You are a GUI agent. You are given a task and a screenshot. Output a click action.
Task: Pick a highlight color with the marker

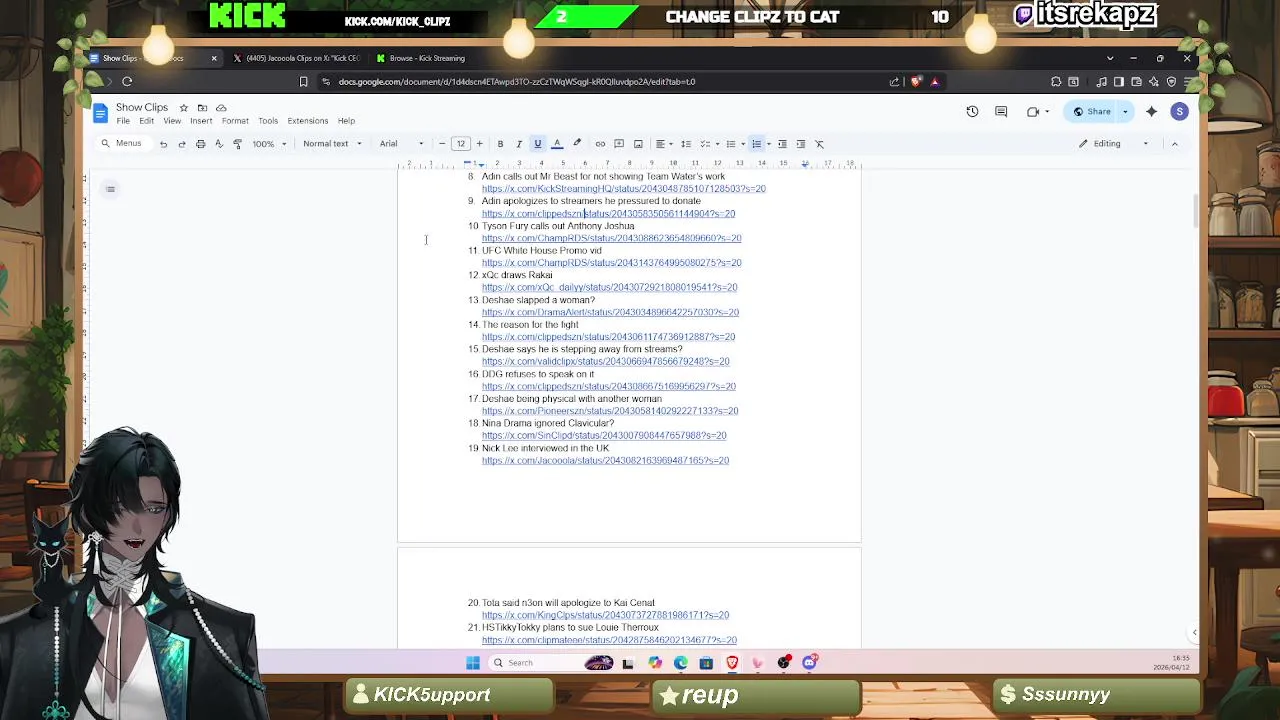(x=576, y=144)
